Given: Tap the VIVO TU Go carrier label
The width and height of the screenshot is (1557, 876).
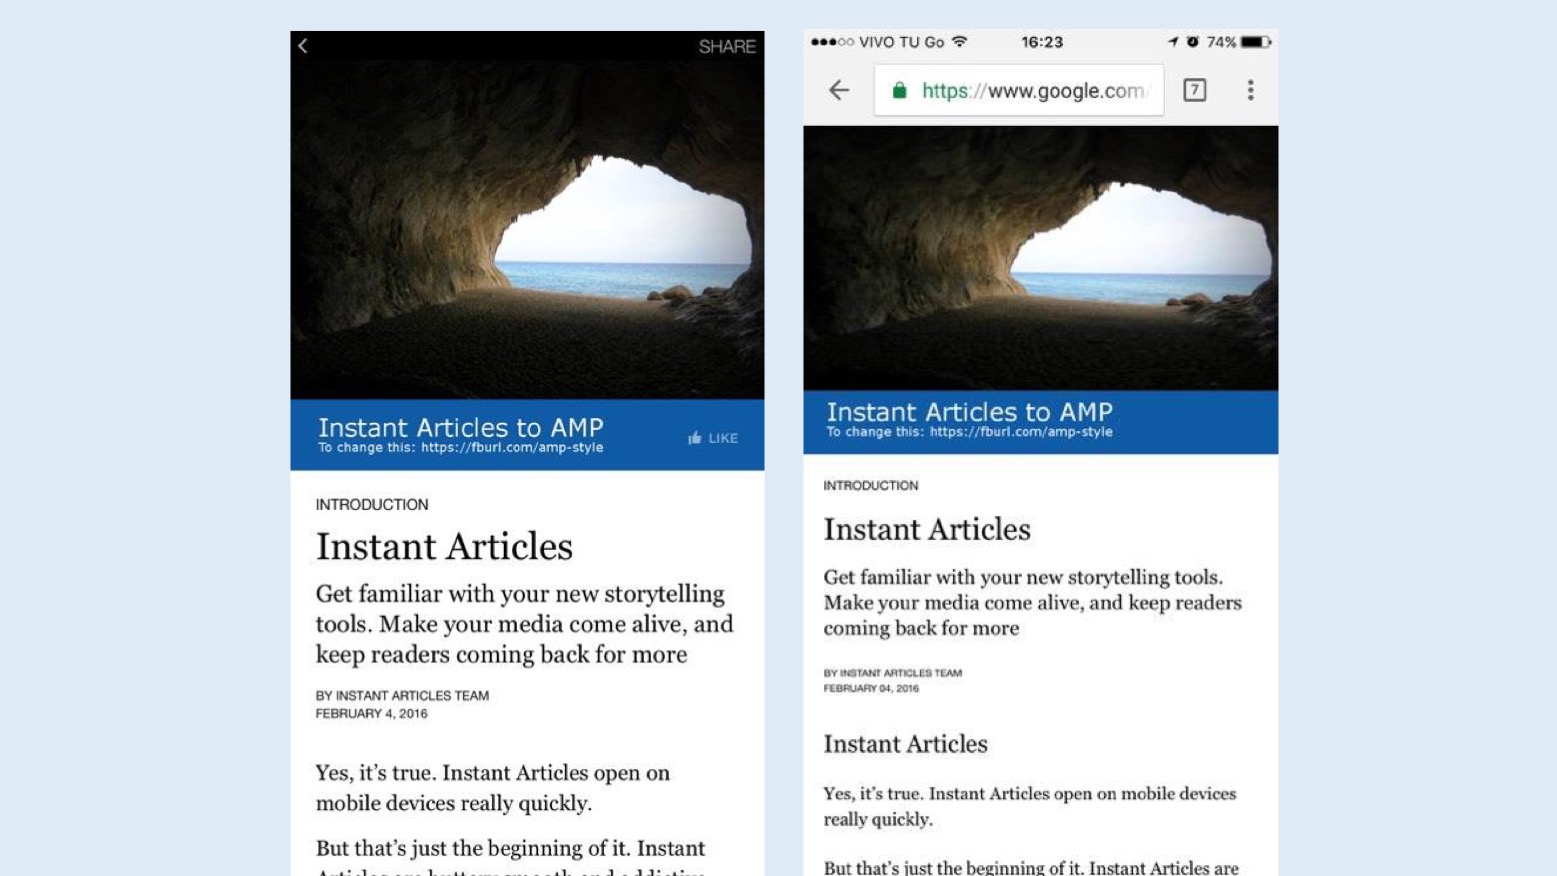Looking at the screenshot, I should [x=901, y=42].
